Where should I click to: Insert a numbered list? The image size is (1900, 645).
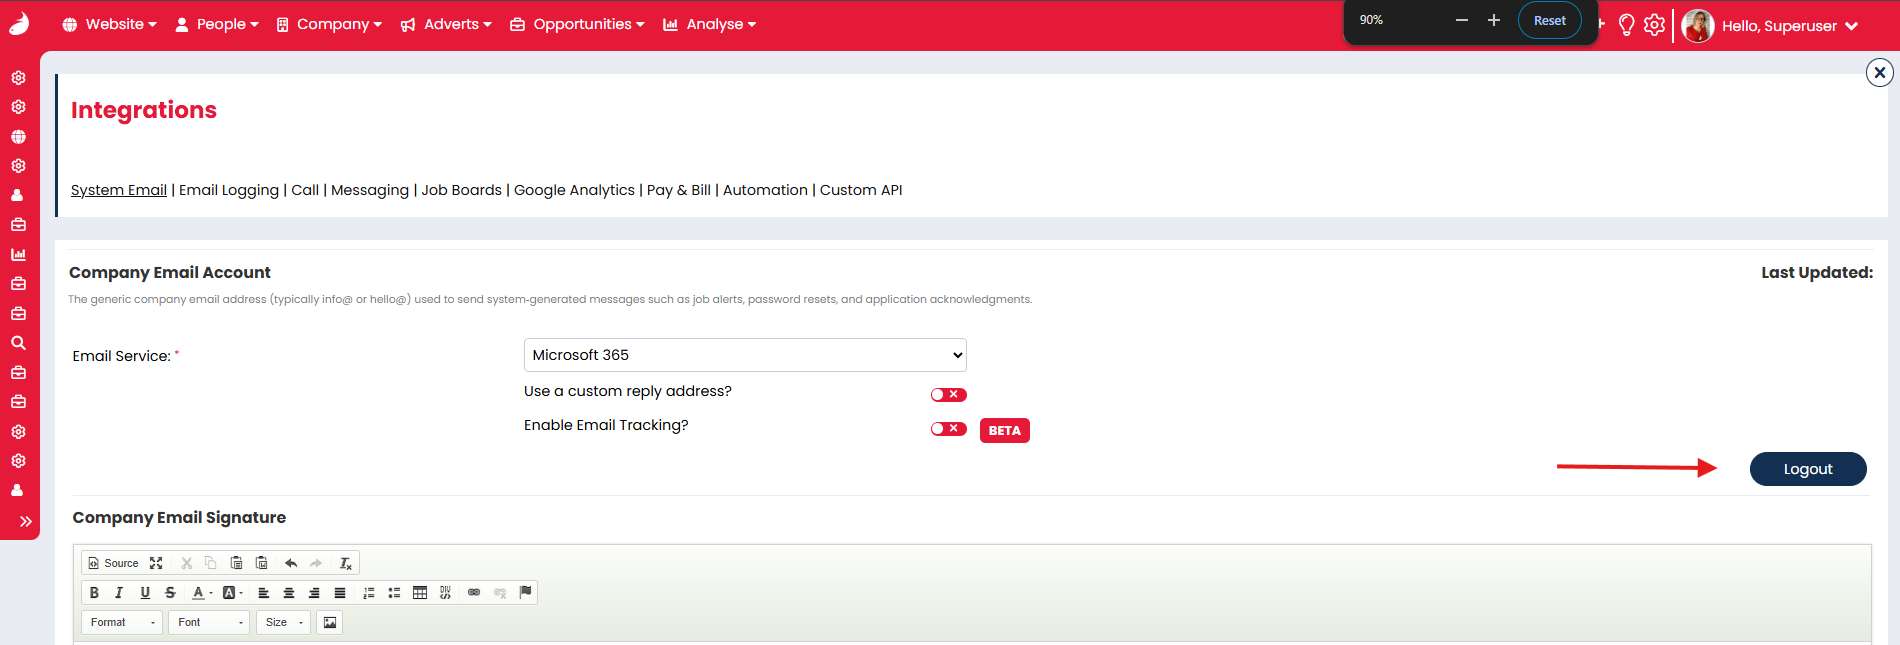click(369, 593)
